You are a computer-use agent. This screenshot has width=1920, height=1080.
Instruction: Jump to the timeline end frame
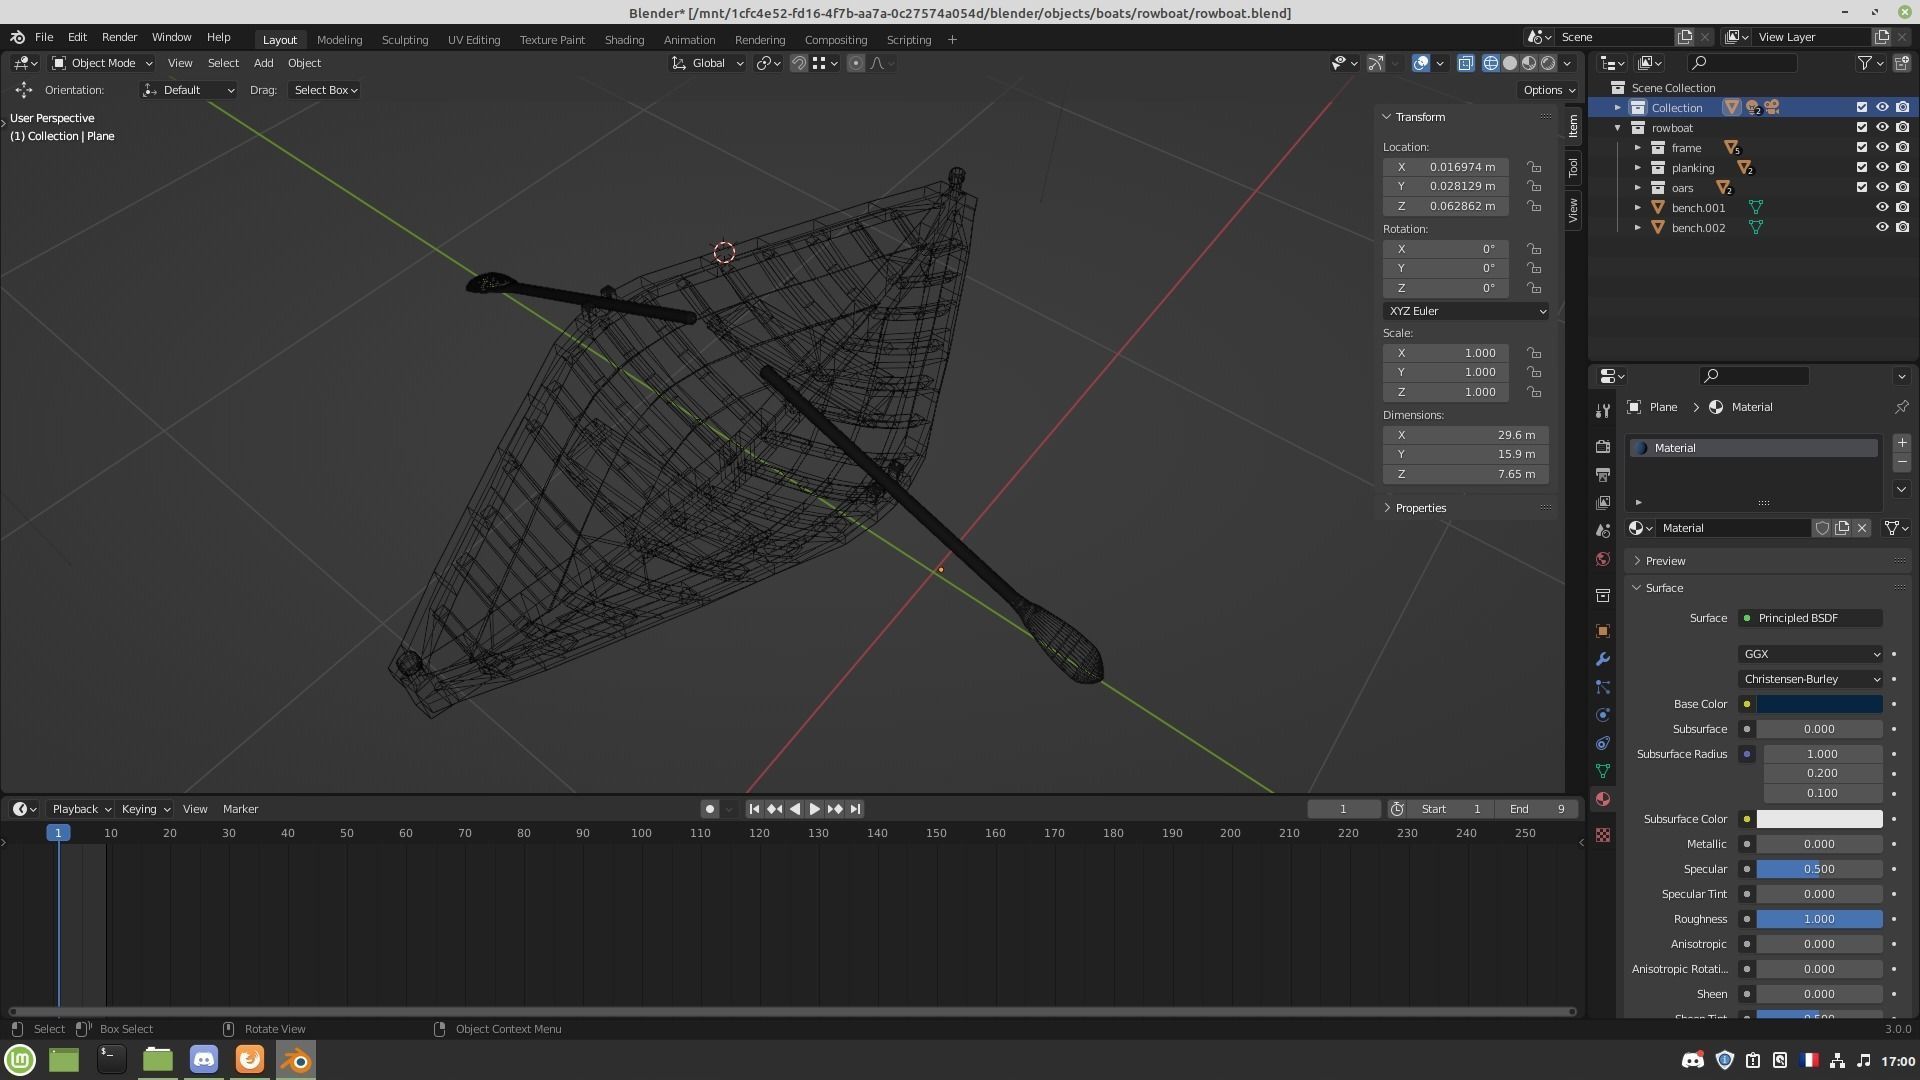click(x=855, y=809)
